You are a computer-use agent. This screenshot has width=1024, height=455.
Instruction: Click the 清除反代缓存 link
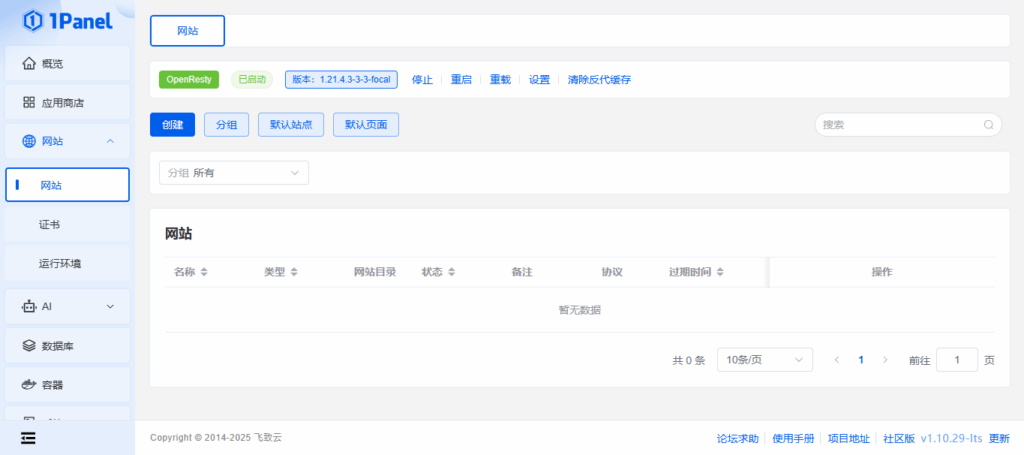tap(599, 80)
